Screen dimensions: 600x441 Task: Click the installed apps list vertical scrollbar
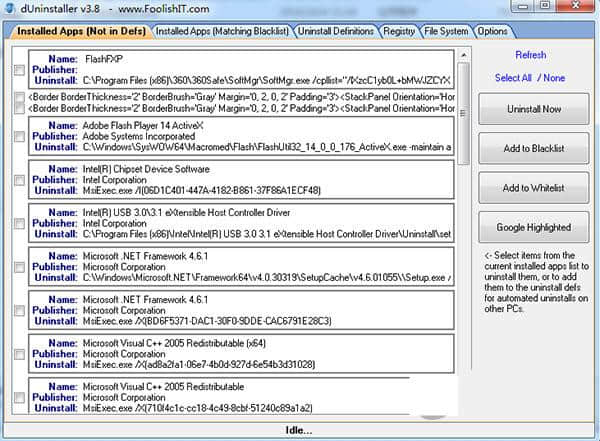coord(461,230)
